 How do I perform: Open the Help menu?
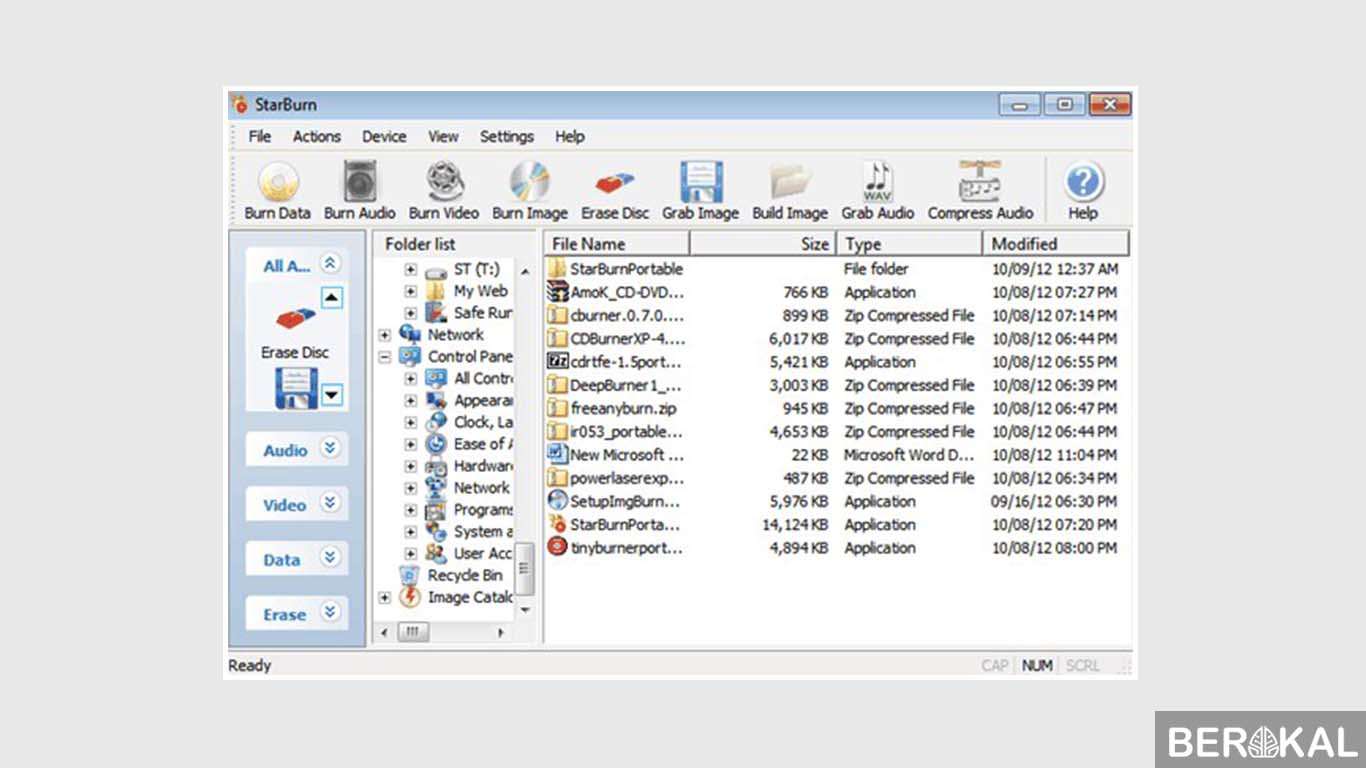click(x=570, y=137)
